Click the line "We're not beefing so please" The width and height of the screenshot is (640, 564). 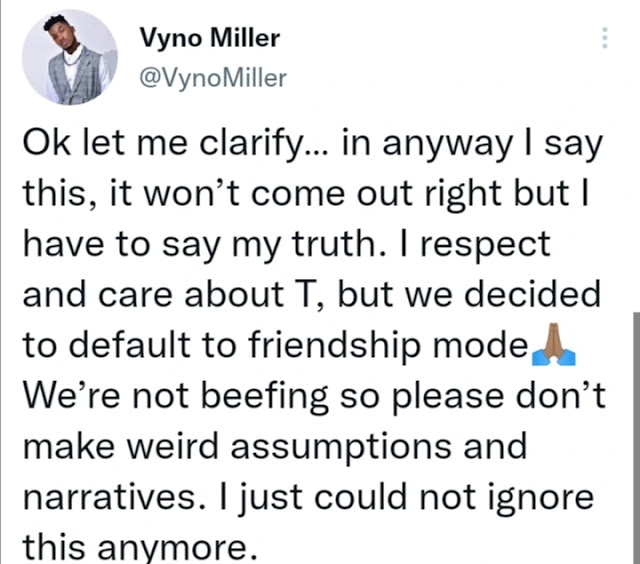pyautogui.click(x=314, y=395)
